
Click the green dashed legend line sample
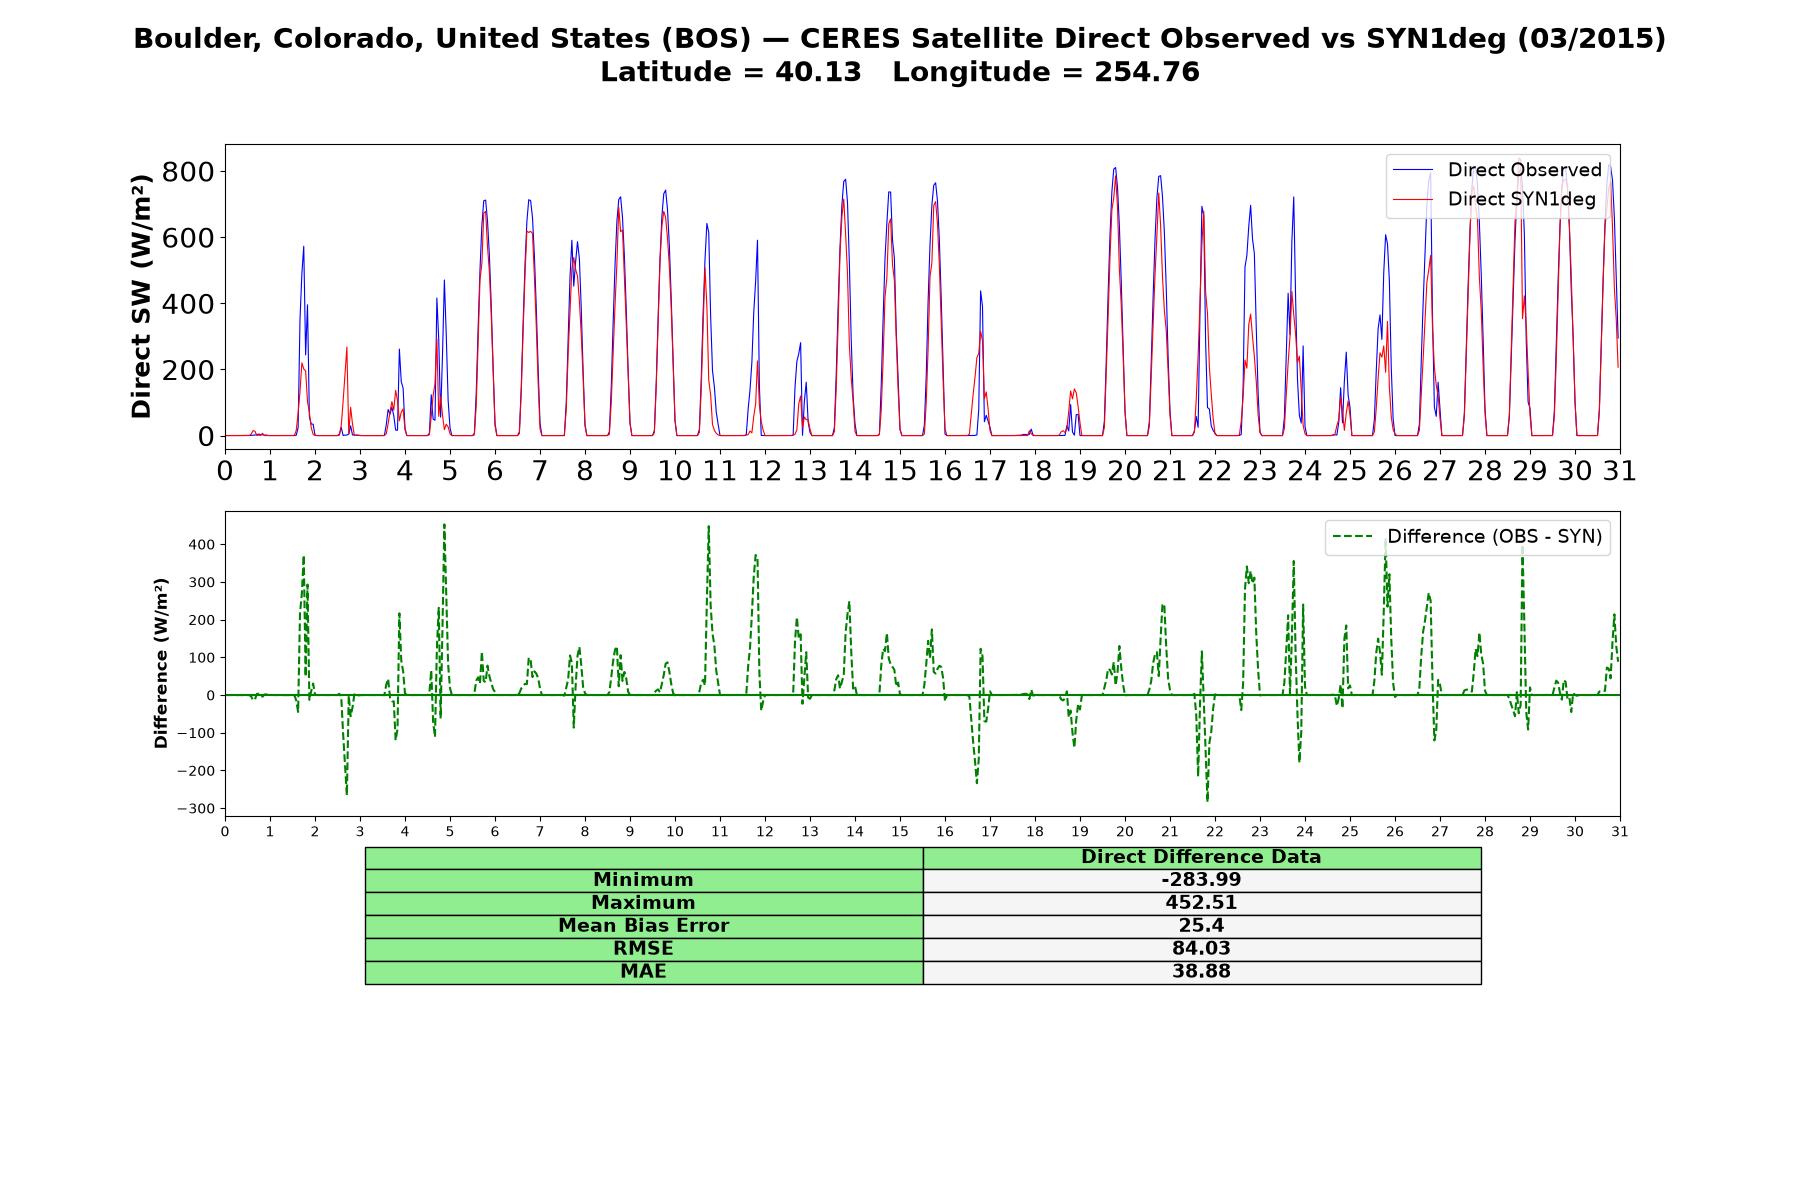pyautogui.click(x=1353, y=537)
